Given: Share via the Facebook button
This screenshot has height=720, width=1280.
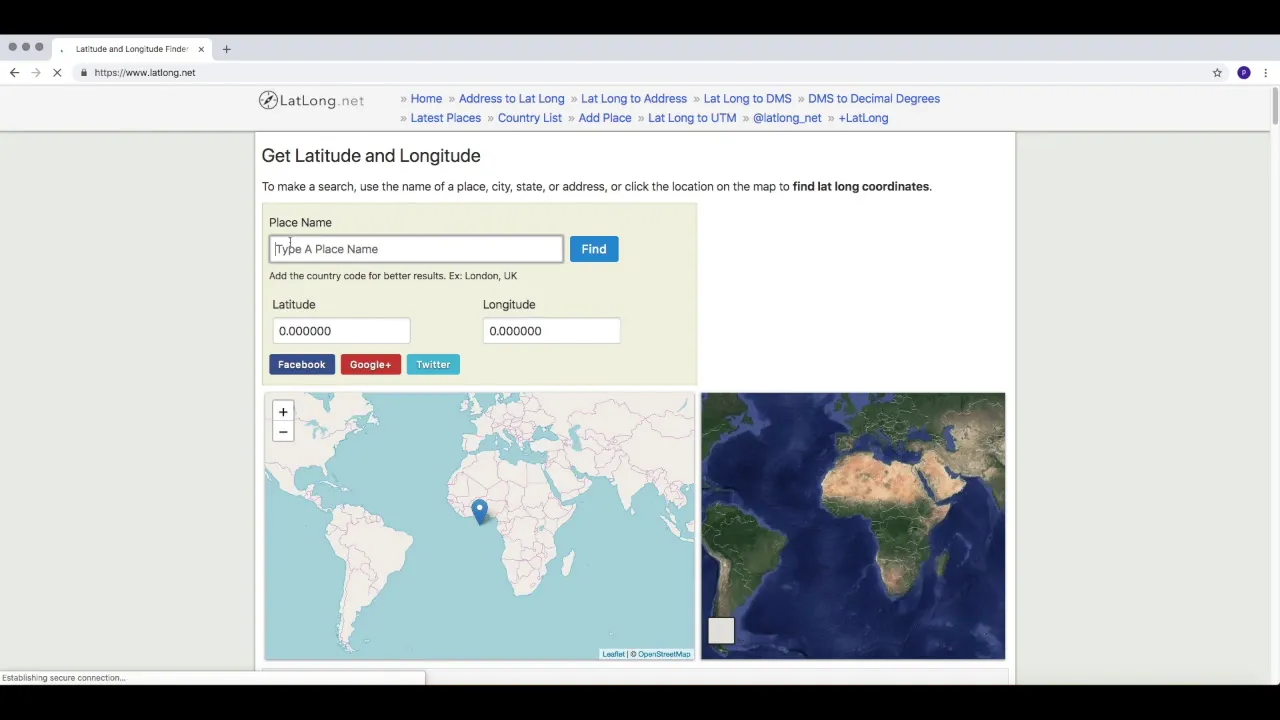Looking at the screenshot, I should click(x=302, y=365).
